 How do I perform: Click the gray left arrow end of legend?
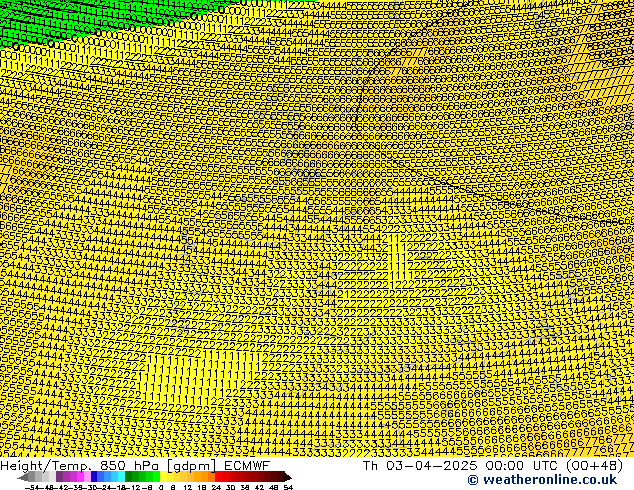pyautogui.click(x=23, y=477)
